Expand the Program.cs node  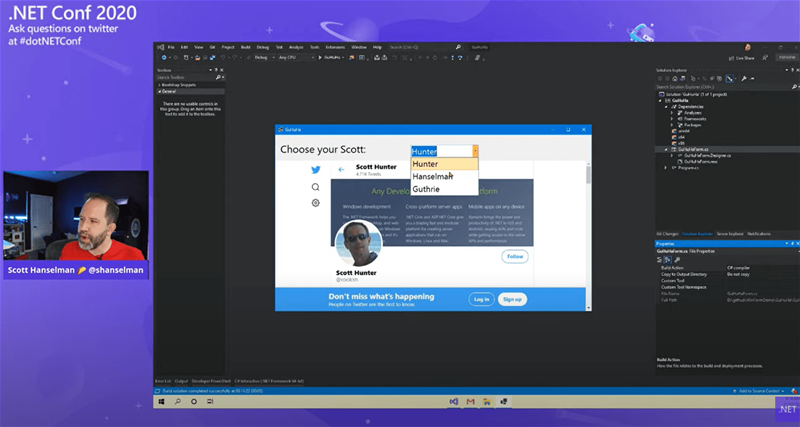[665, 168]
